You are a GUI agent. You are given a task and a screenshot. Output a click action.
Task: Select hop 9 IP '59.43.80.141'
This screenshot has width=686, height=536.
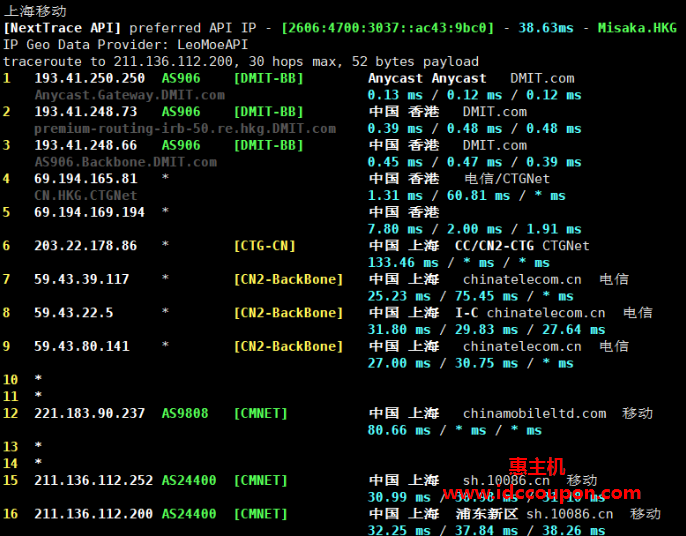tap(82, 346)
